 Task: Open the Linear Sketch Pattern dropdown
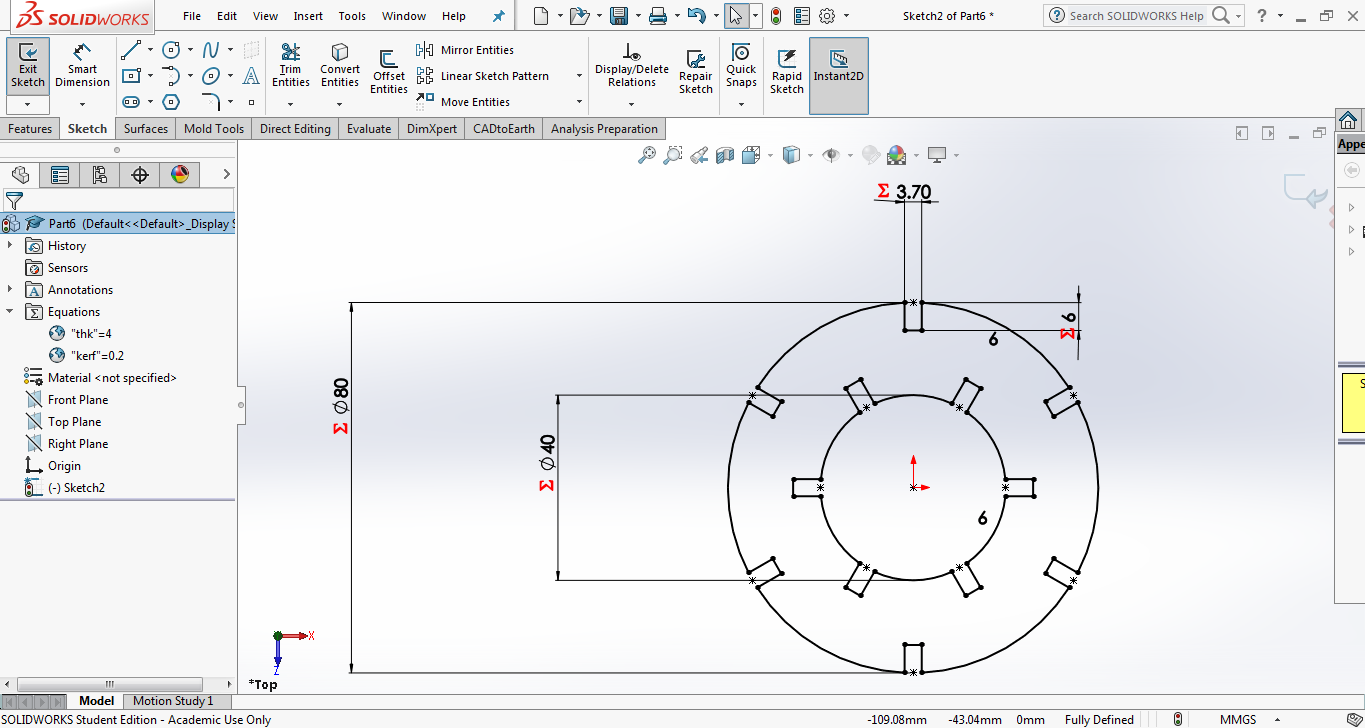(579, 76)
